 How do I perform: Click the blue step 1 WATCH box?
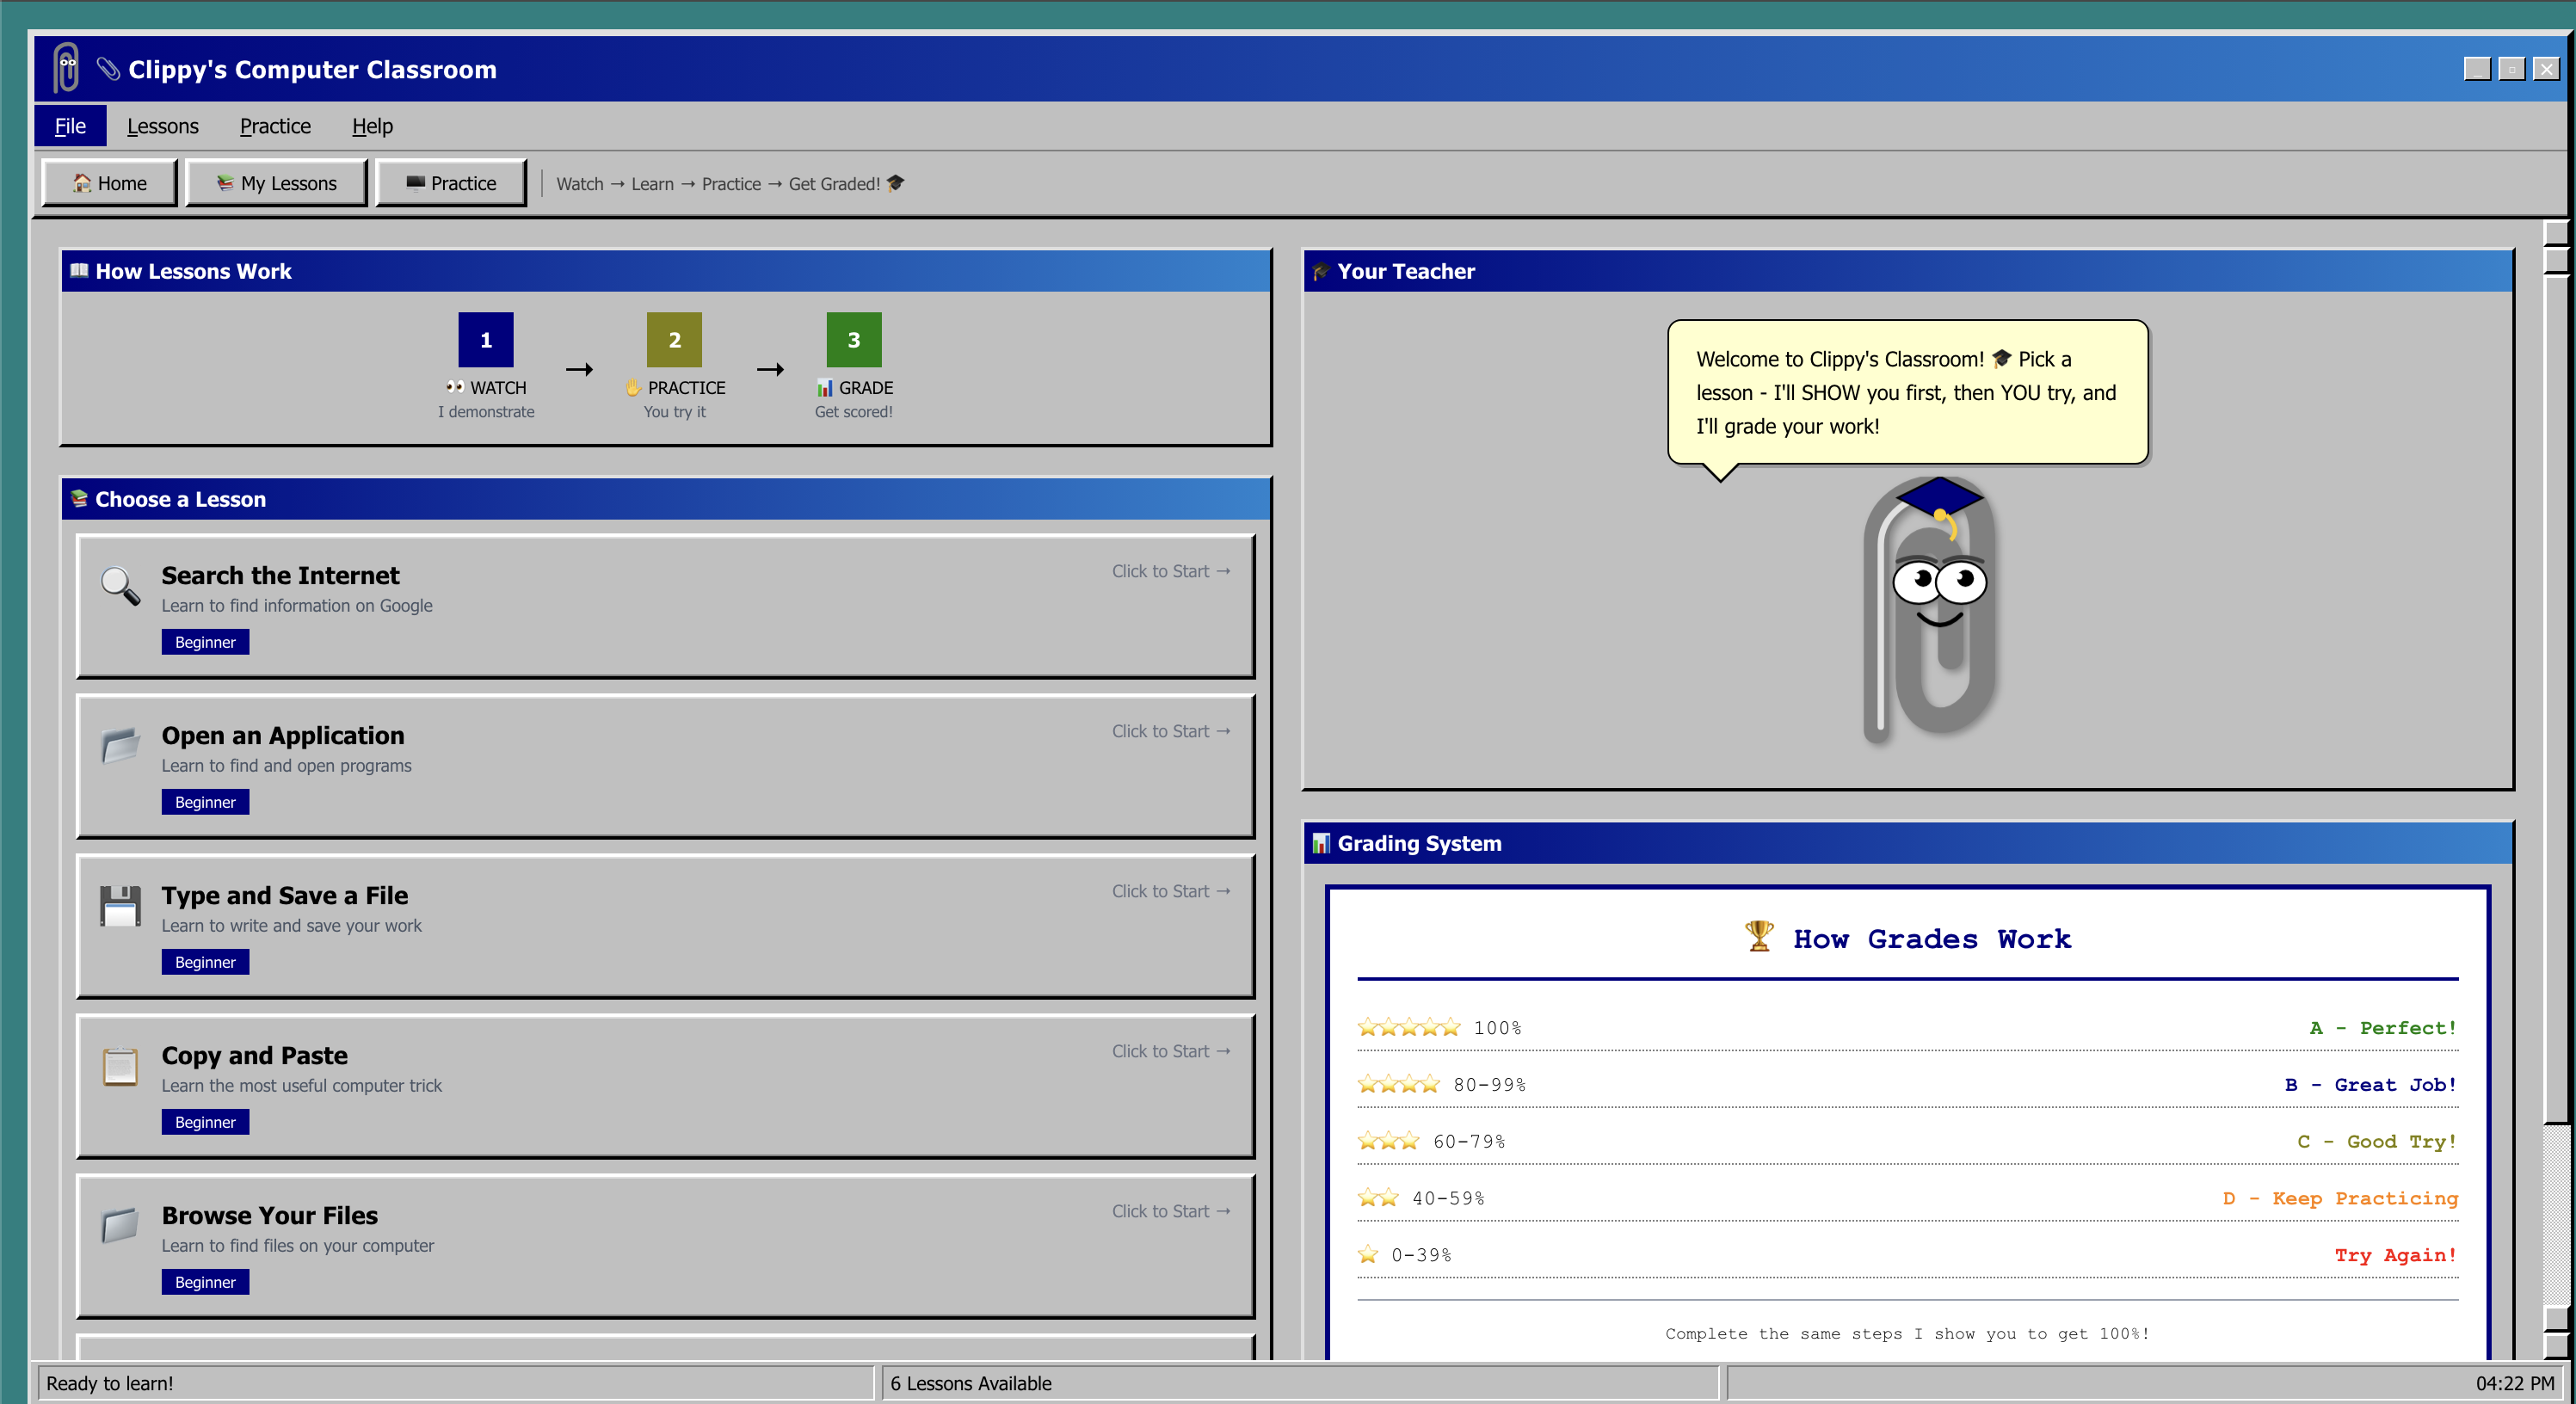pyautogui.click(x=485, y=340)
